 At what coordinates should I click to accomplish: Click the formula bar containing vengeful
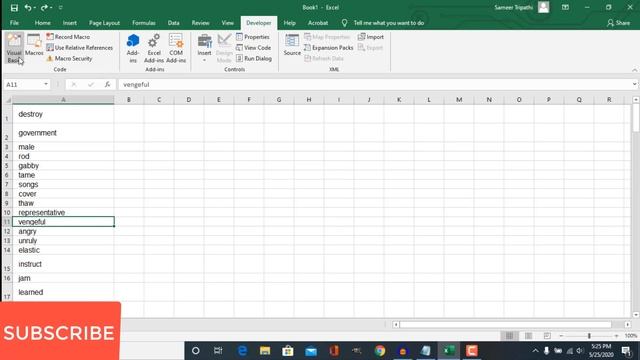376,84
